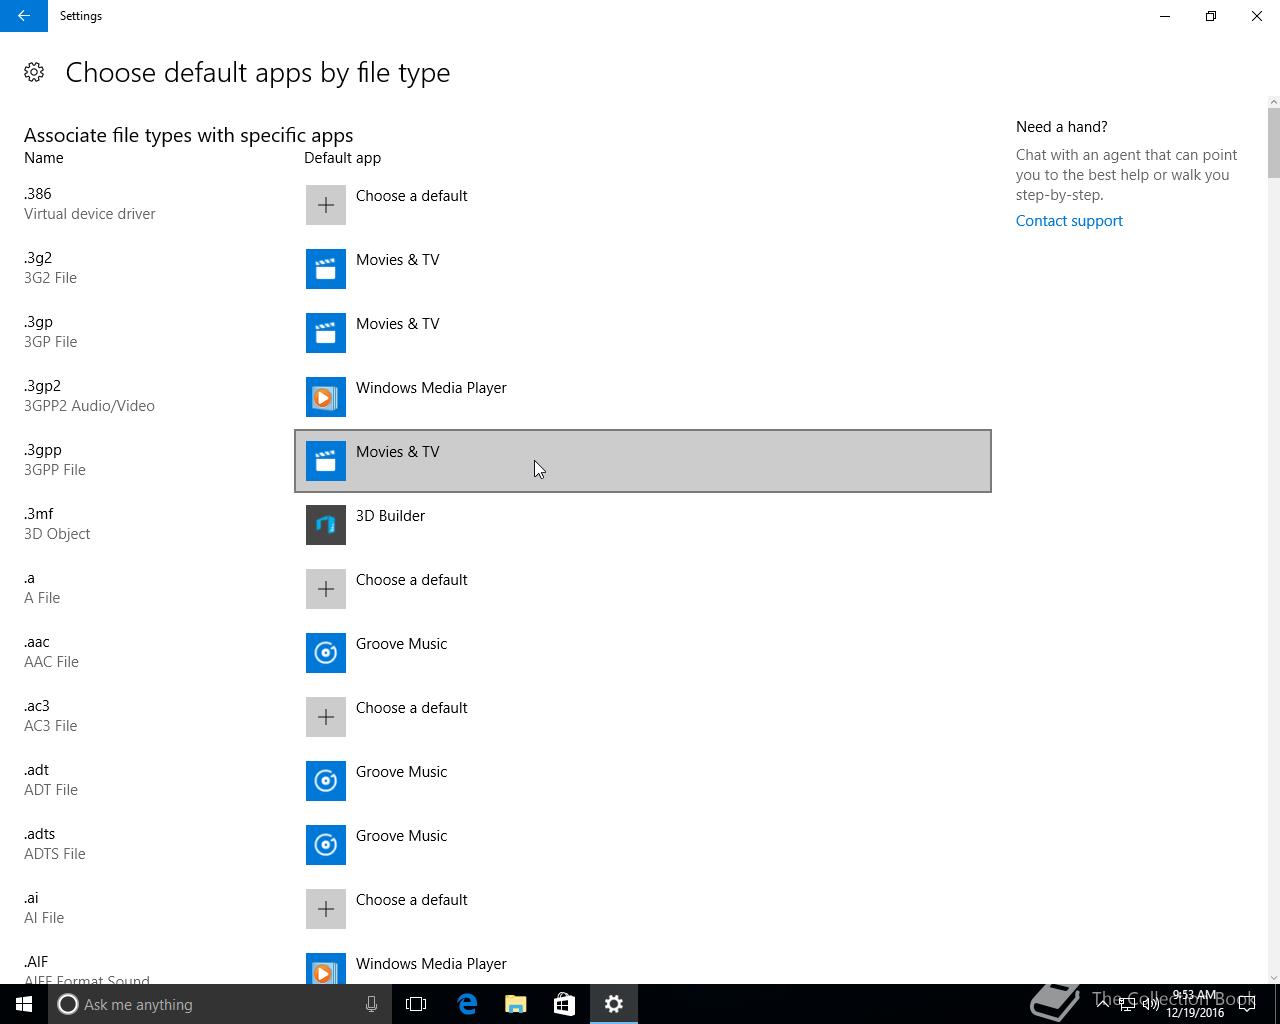The height and width of the screenshot is (1024, 1280).
Task: Click the plus icon for .ai file type
Action: pos(326,909)
